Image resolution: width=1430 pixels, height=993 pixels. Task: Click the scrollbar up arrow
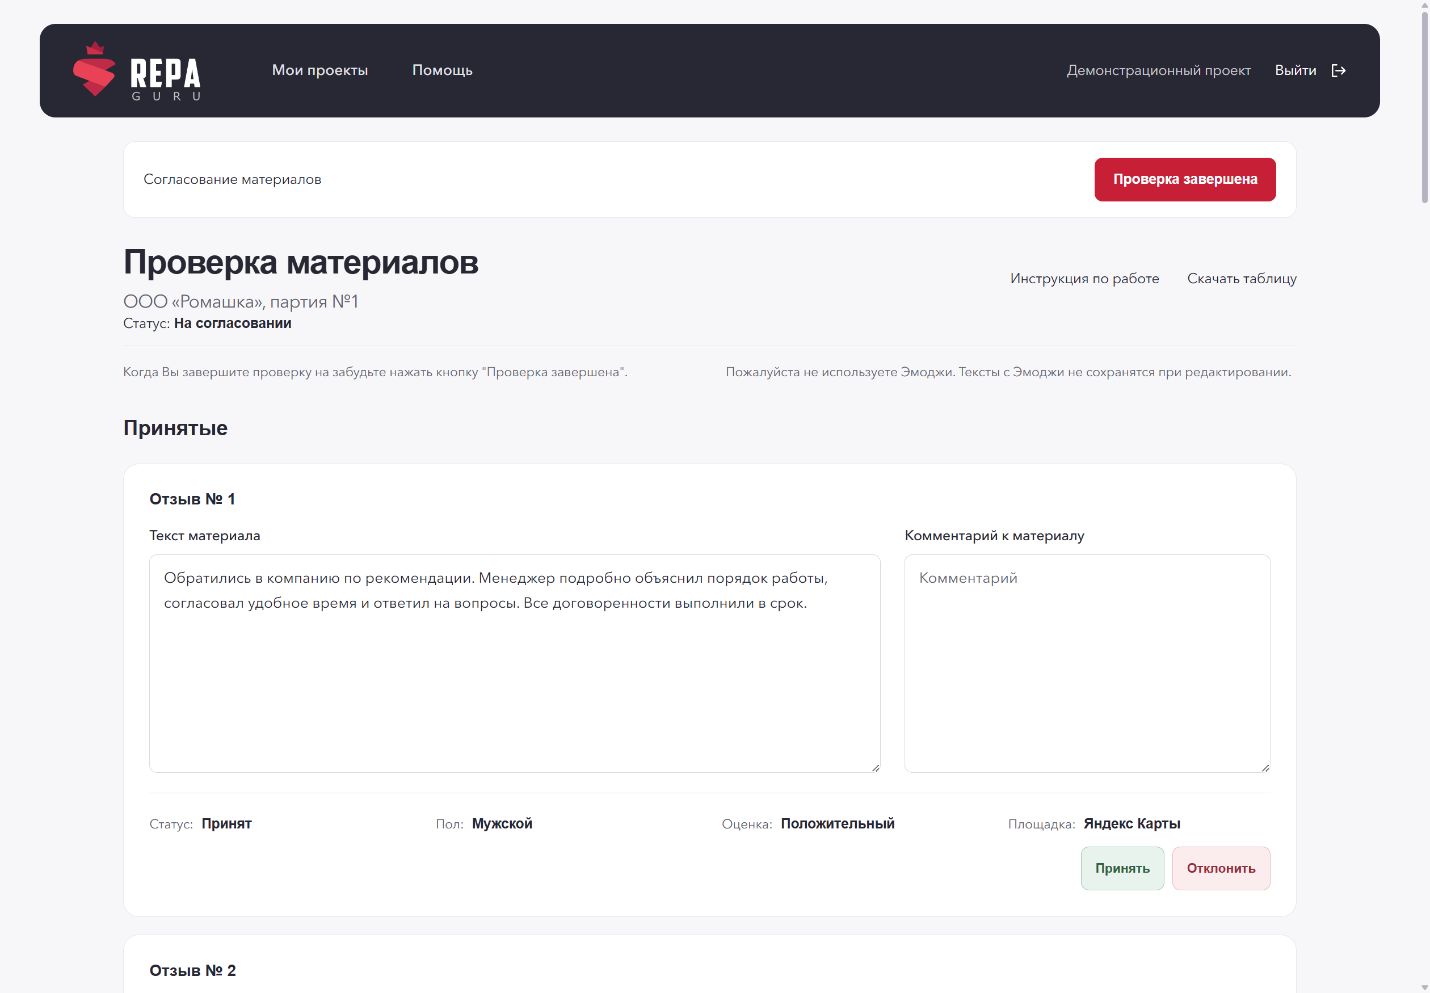tap(1424, 6)
